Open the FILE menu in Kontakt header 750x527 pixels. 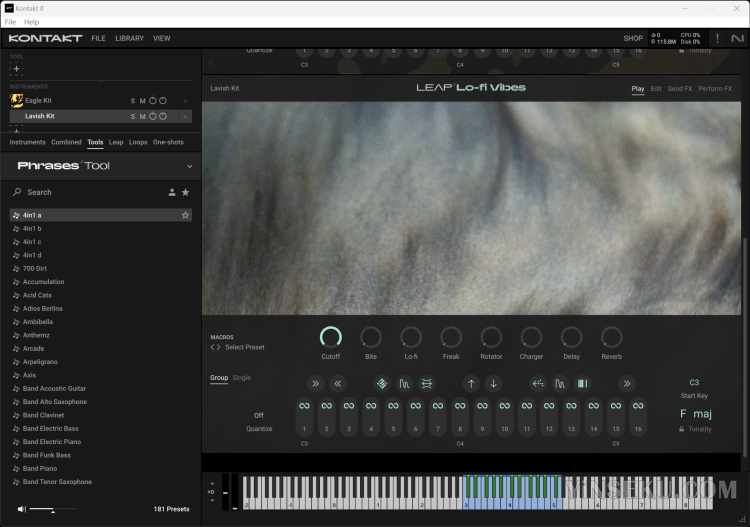(98, 38)
